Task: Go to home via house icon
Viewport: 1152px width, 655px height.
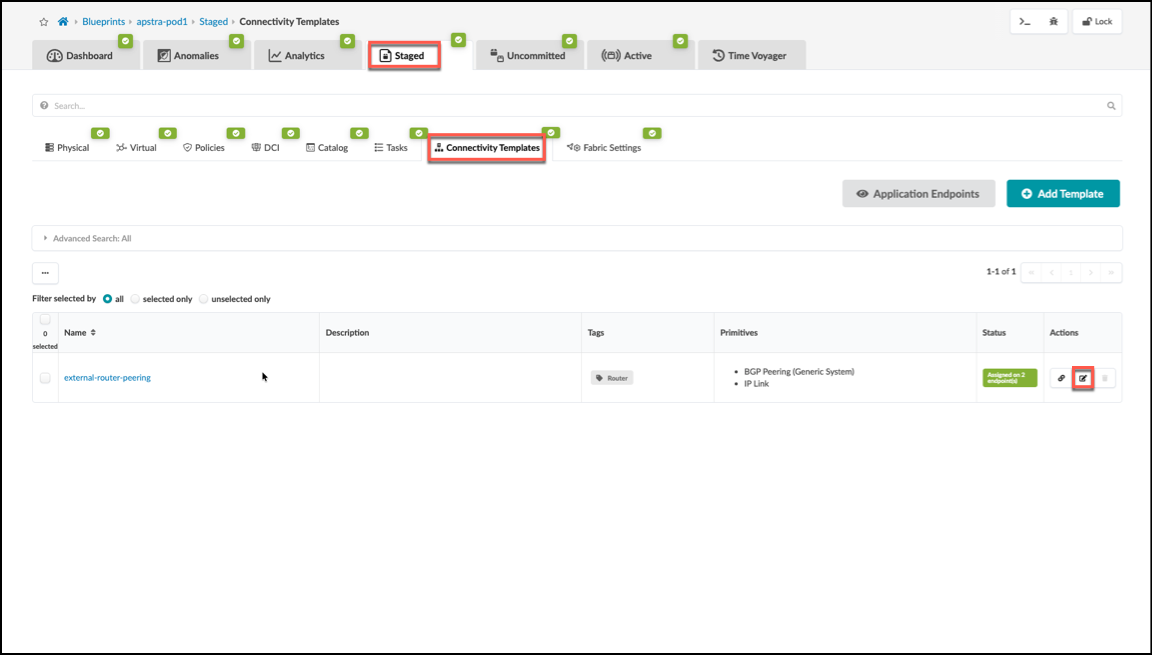Action: [63, 21]
